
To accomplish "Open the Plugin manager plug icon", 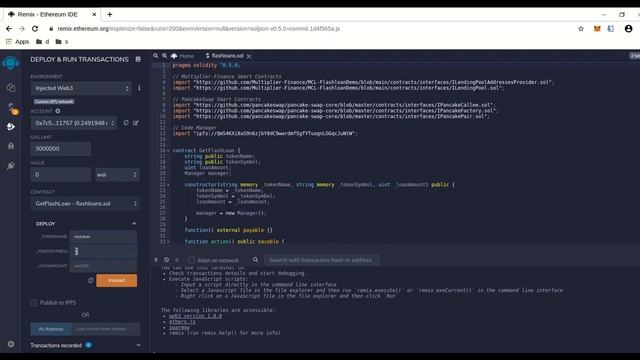I will pyautogui.click(x=11, y=165).
